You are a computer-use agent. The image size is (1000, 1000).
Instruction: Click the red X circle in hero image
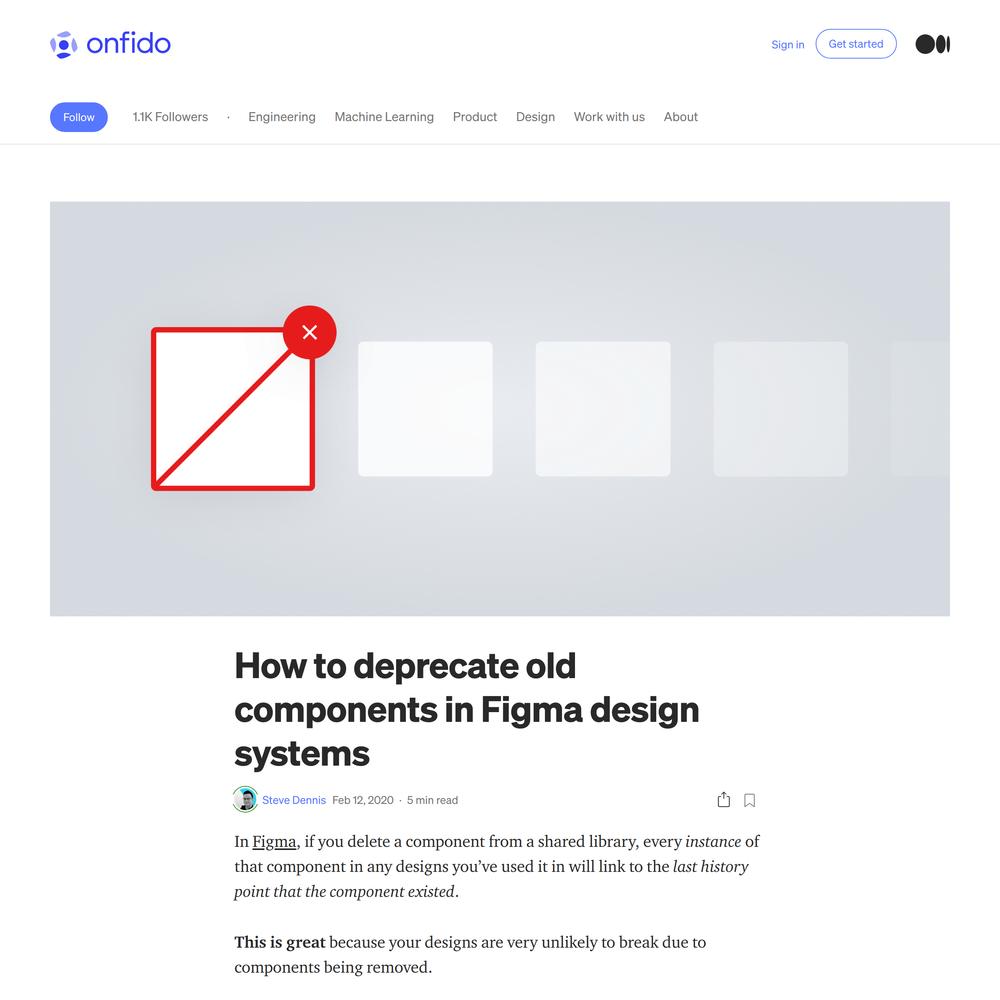(310, 332)
